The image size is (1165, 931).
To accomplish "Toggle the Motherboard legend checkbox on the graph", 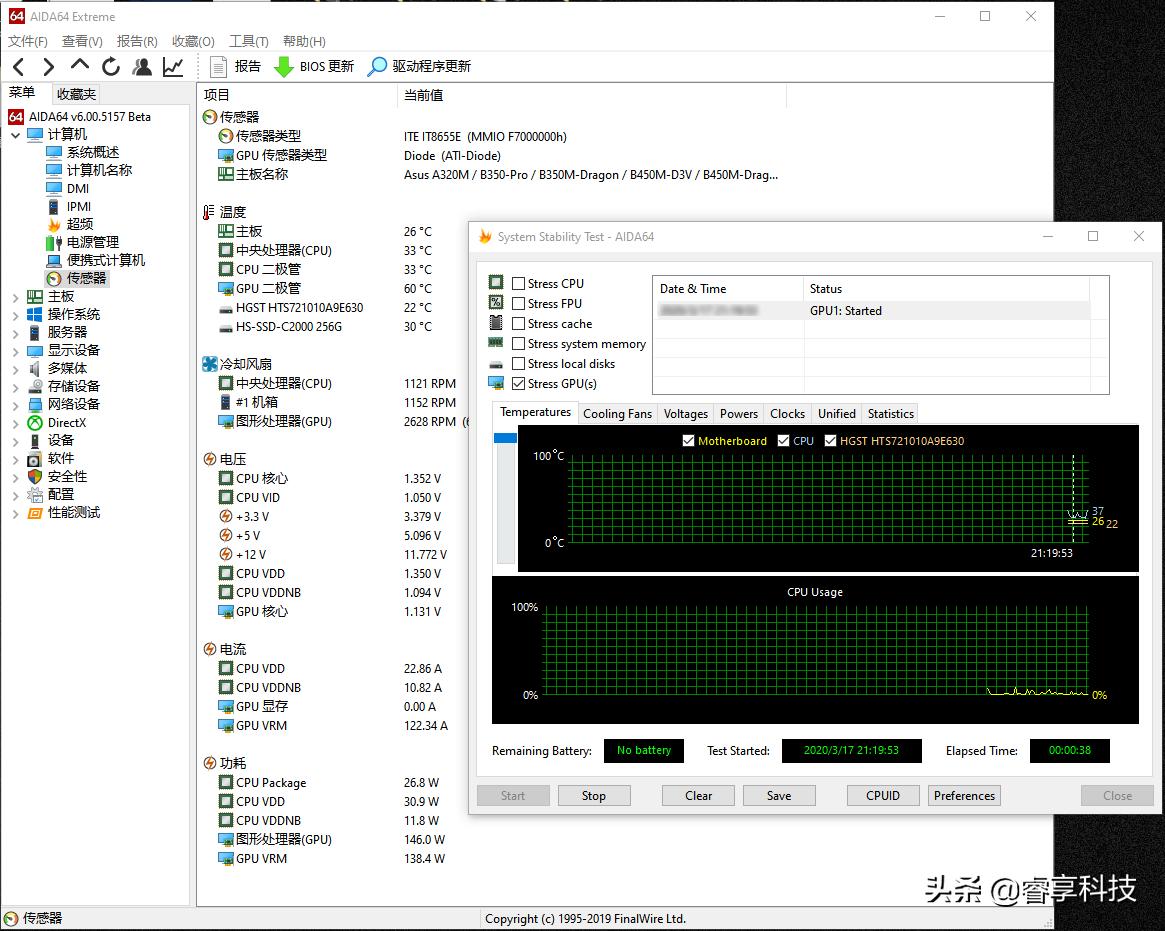I will (x=688, y=440).
